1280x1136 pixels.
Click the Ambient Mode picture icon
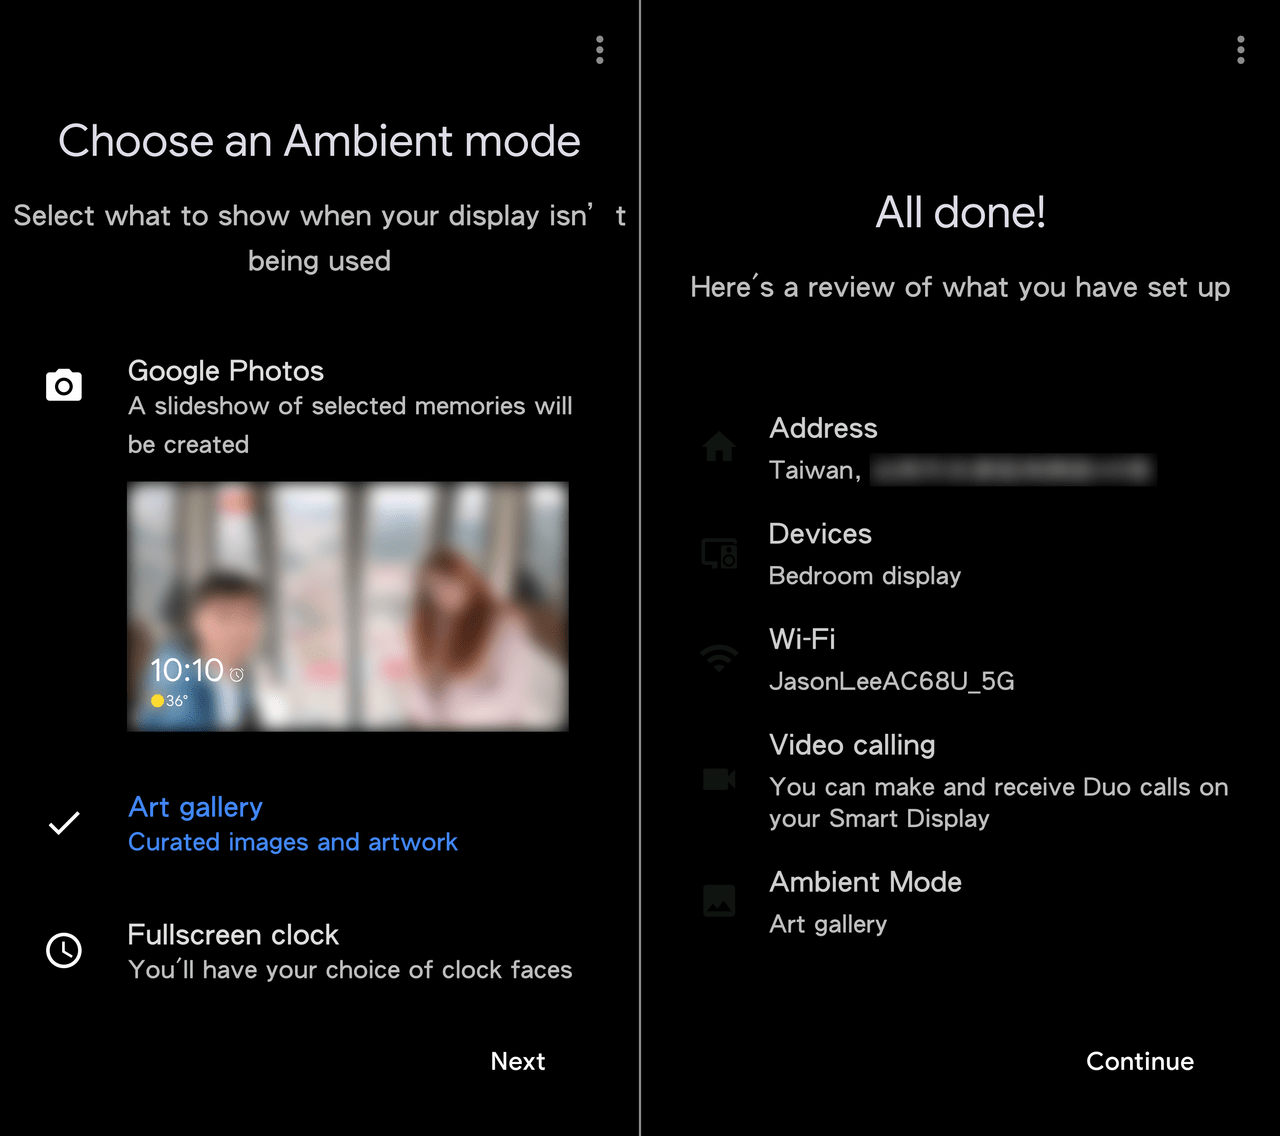(719, 900)
